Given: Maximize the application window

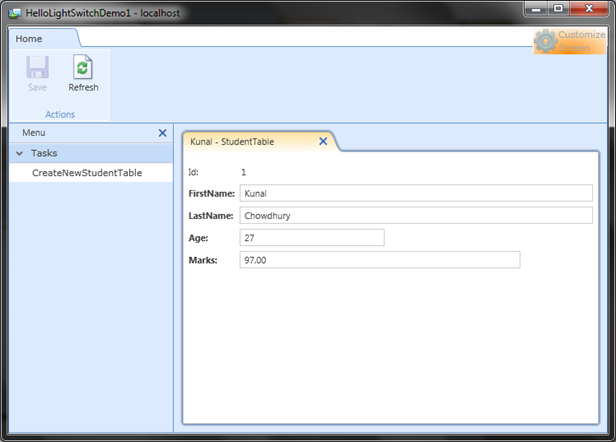Looking at the screenshot, I should [x=558, y=9].
